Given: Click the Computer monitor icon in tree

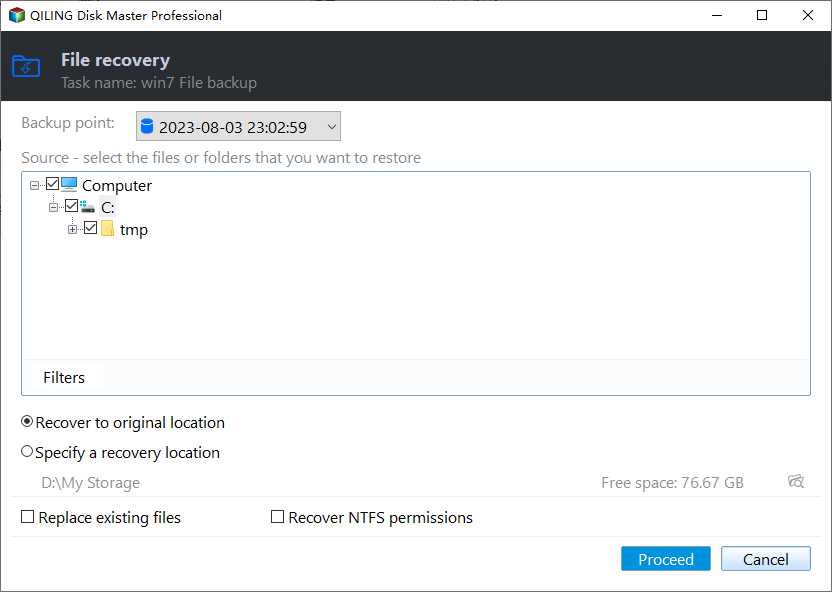Looking at the screenshot, I should [x=69, y=185].
